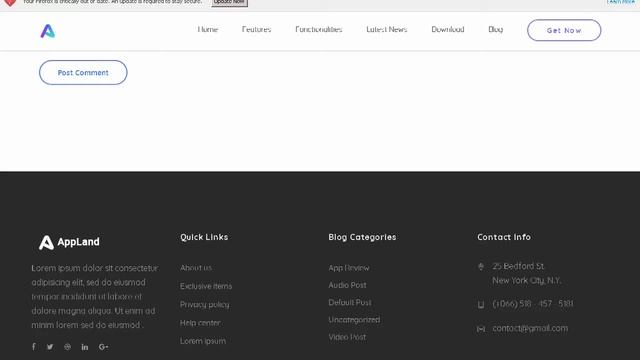Click the AppLand logo in the header
Screen dimensions: 640x360
pyautogui.click(x=48, y=31)
